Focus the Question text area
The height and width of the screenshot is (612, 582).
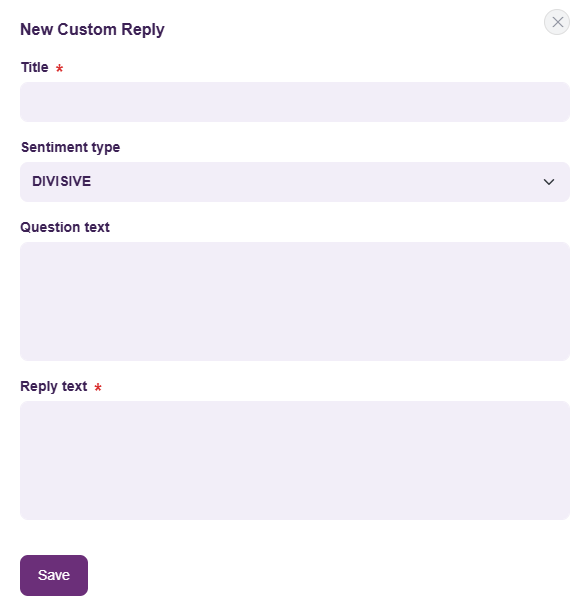coord(295,301)
